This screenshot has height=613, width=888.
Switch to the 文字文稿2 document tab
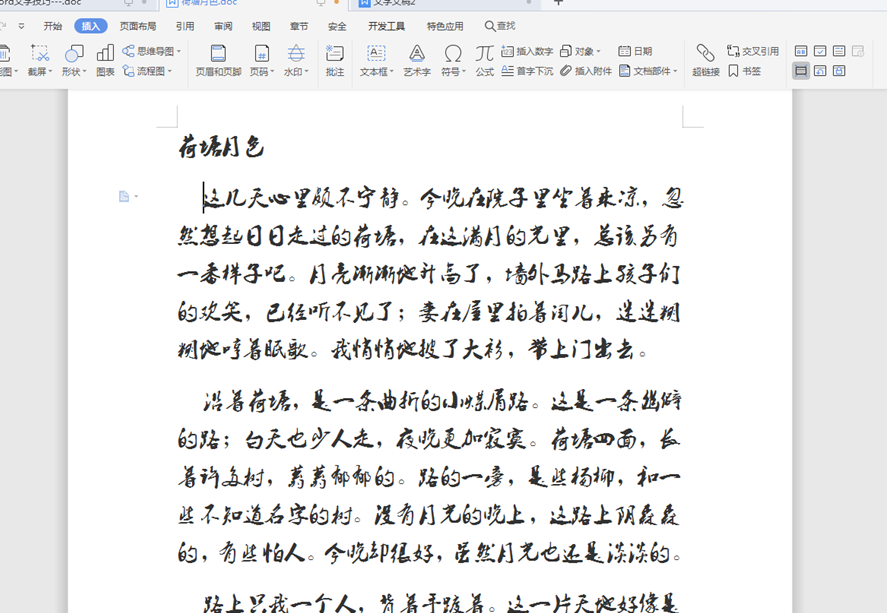445,3
